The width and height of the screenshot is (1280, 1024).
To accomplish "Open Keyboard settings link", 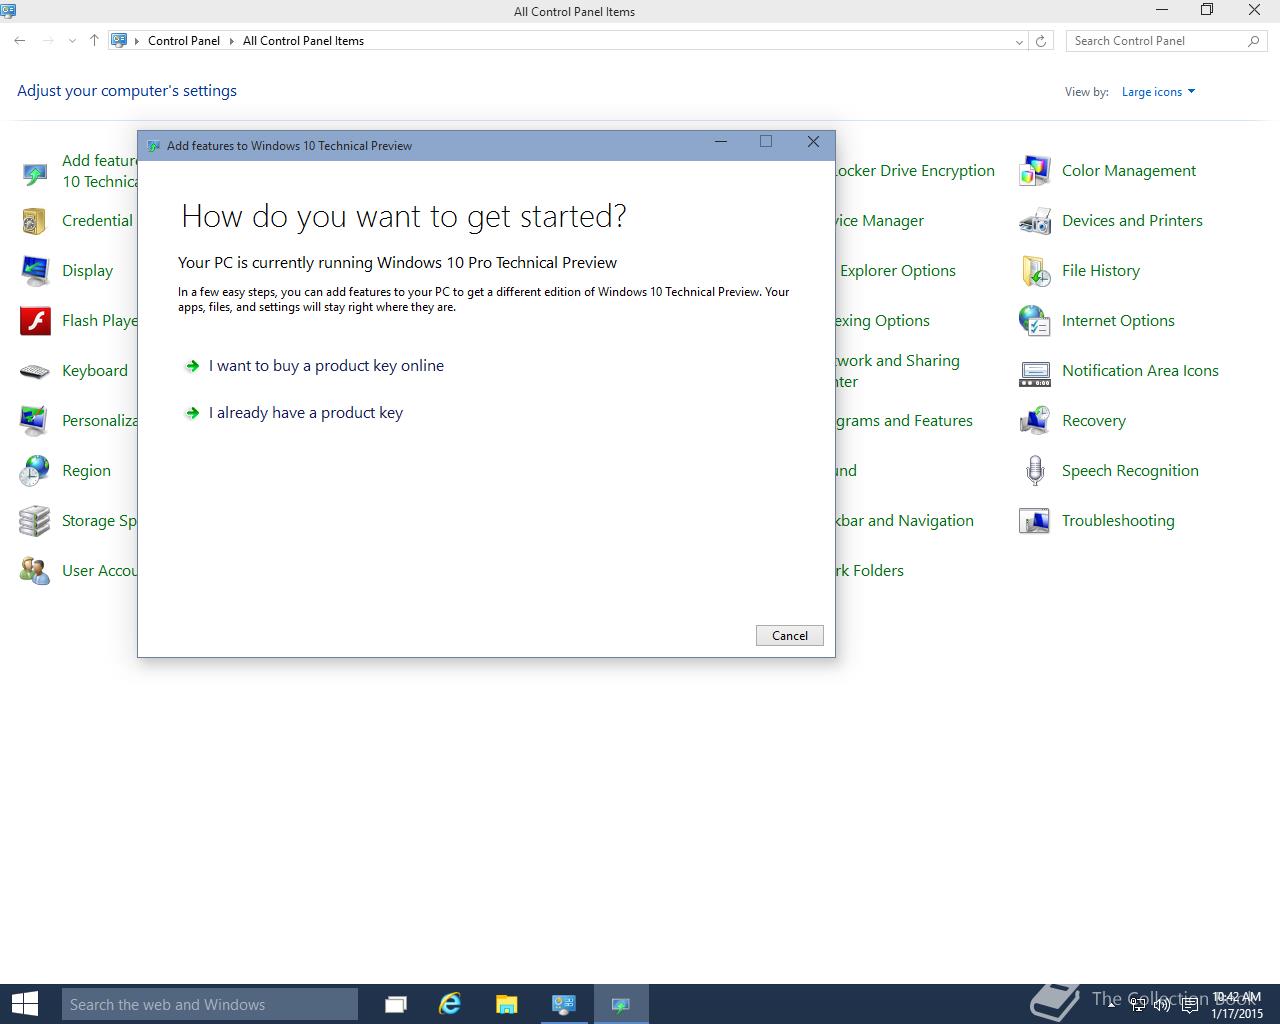I will (95, 371).
